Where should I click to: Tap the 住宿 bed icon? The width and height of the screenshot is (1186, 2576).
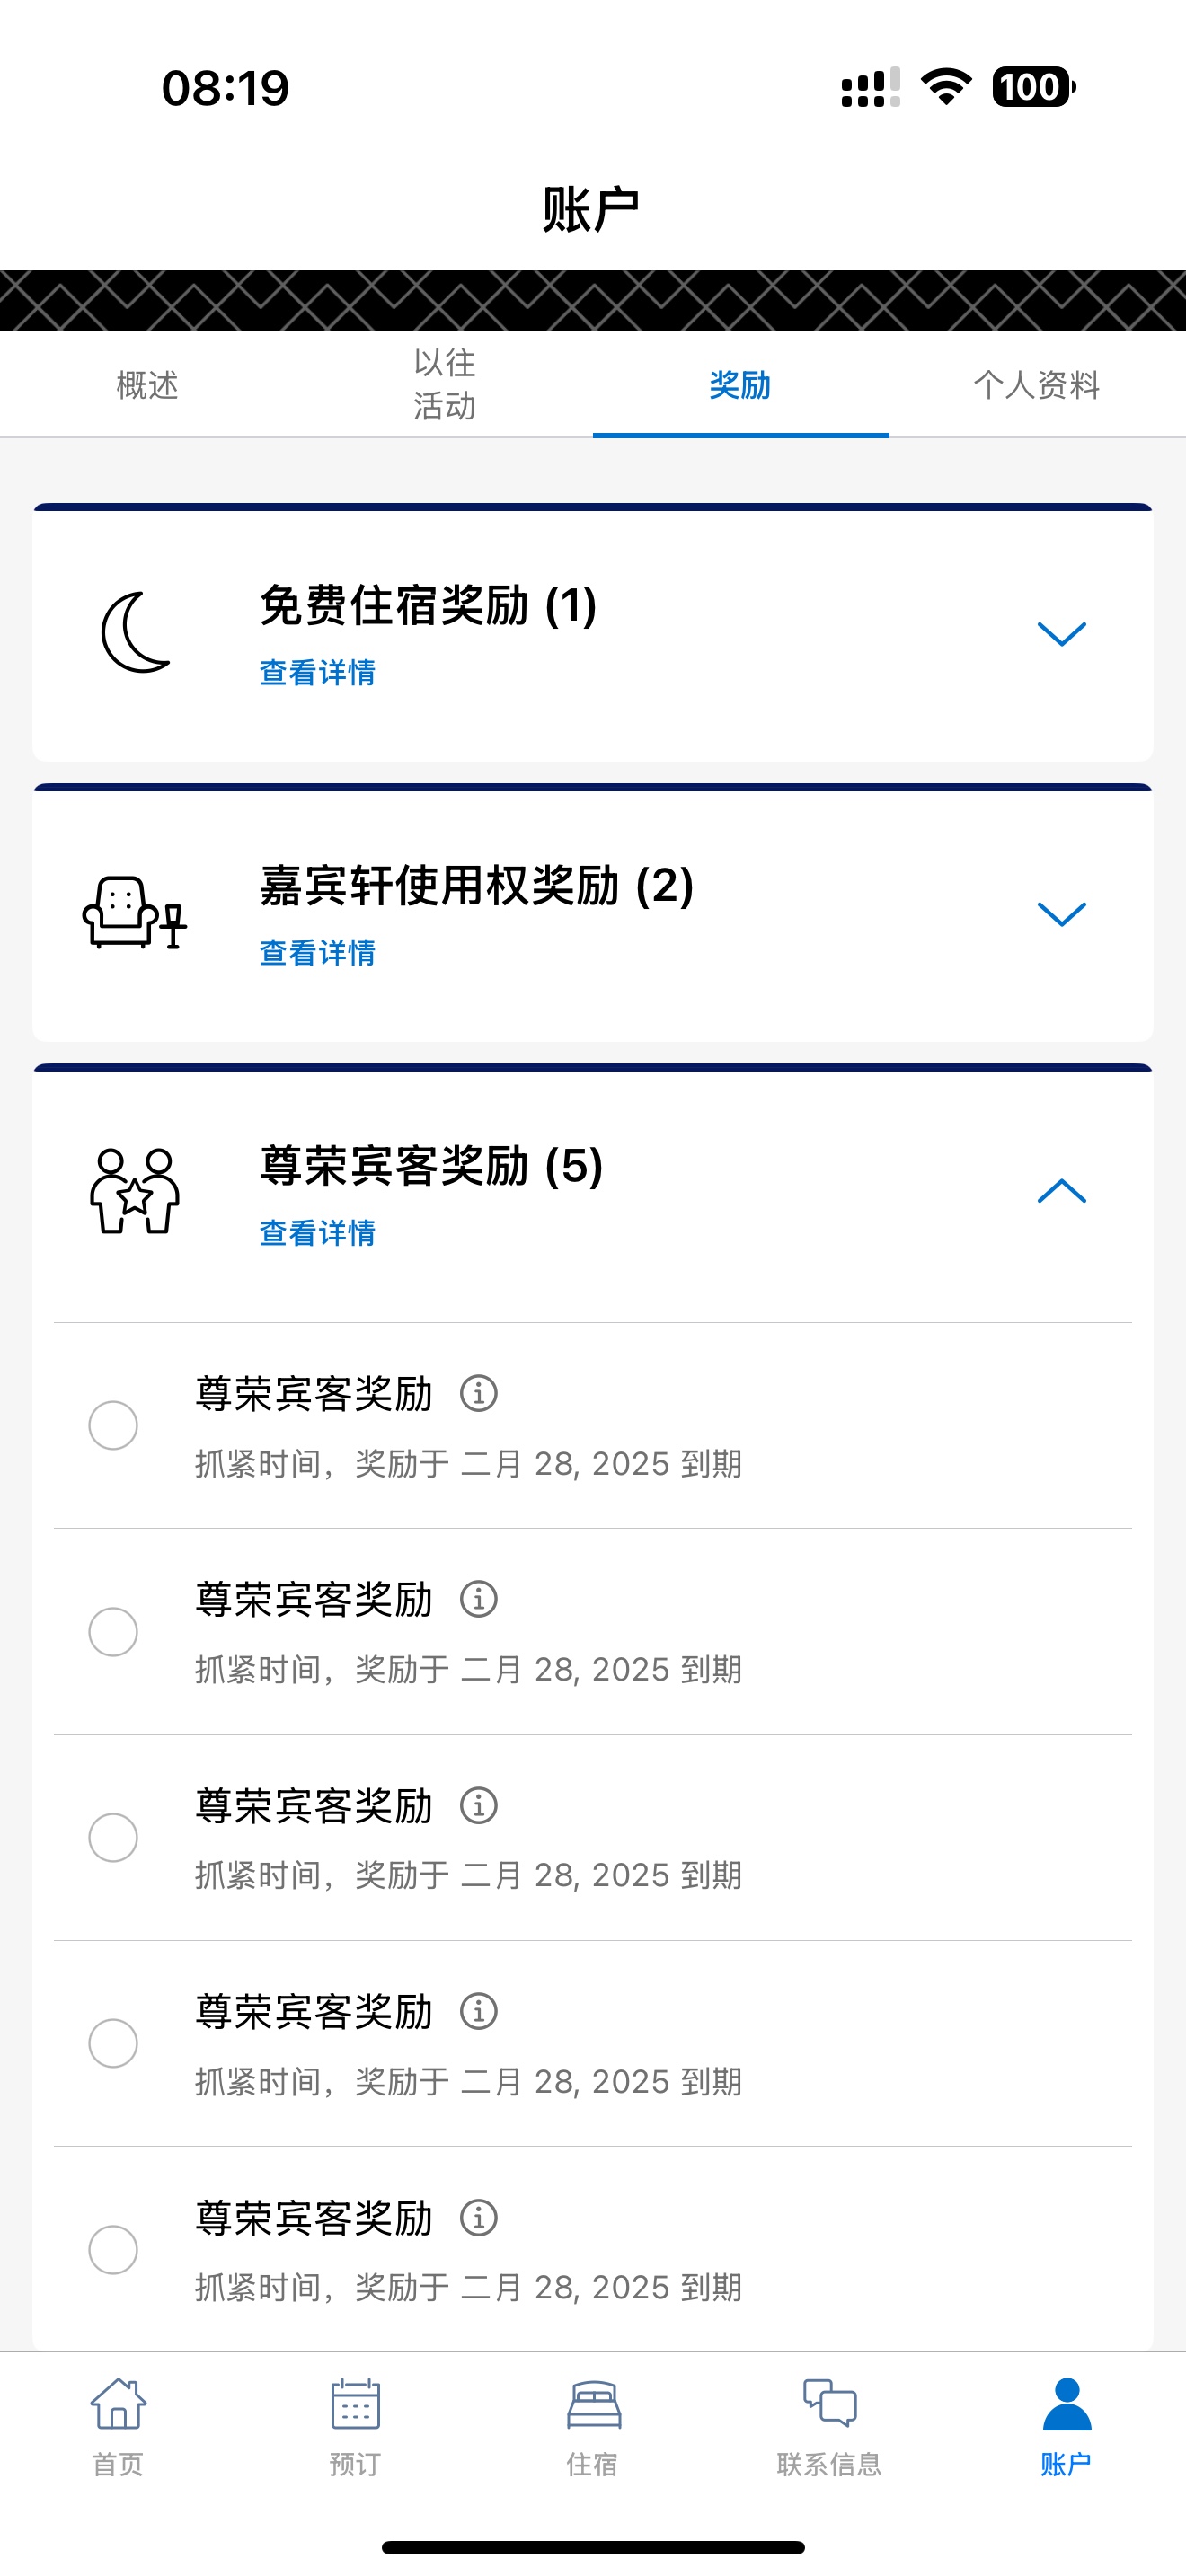point(593,2404)
